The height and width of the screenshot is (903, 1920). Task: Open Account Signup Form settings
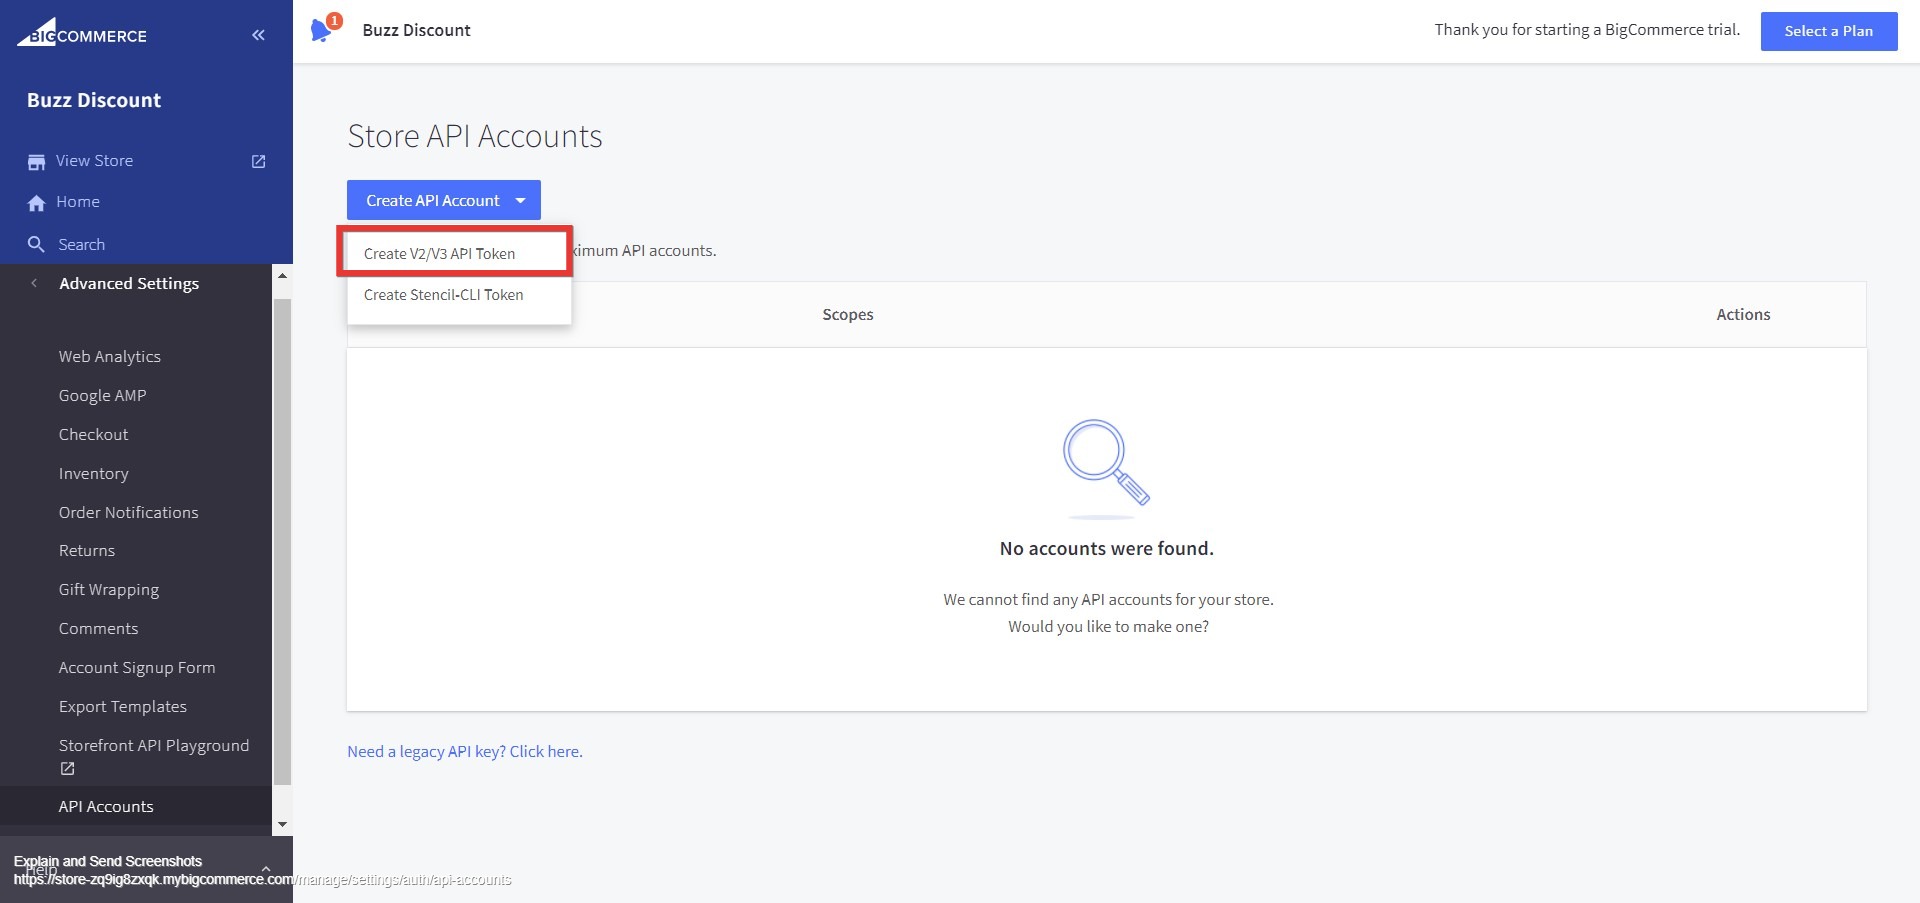(136, 667)
